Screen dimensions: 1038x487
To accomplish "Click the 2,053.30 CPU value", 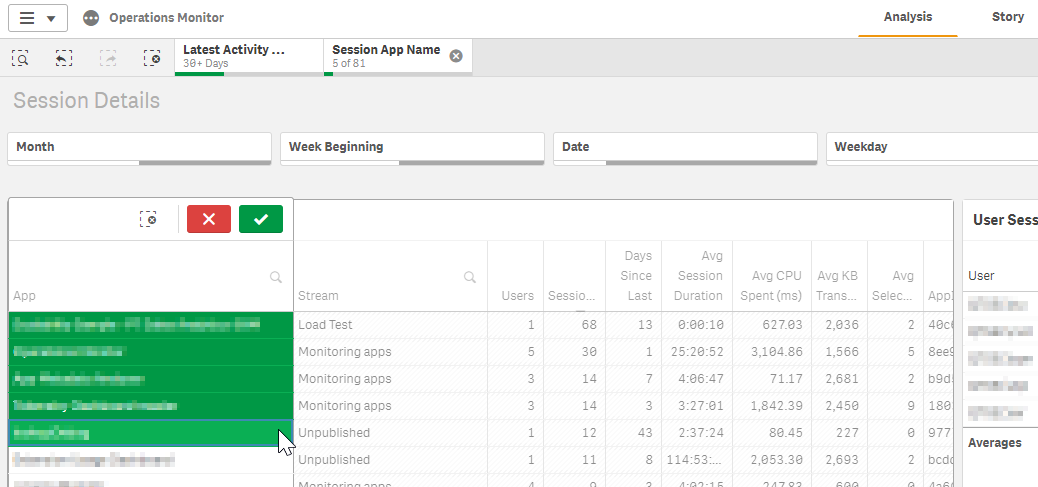I will click(774, 460).
